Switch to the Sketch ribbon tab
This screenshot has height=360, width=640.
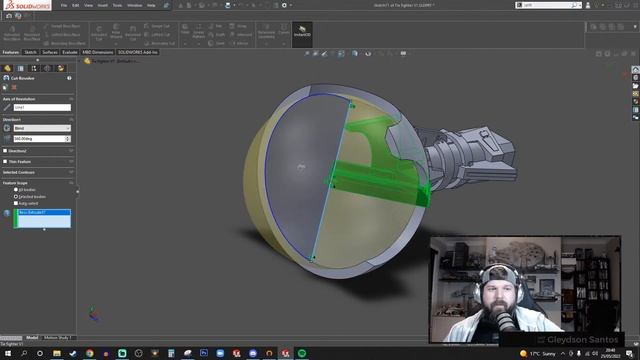(30, 52)
